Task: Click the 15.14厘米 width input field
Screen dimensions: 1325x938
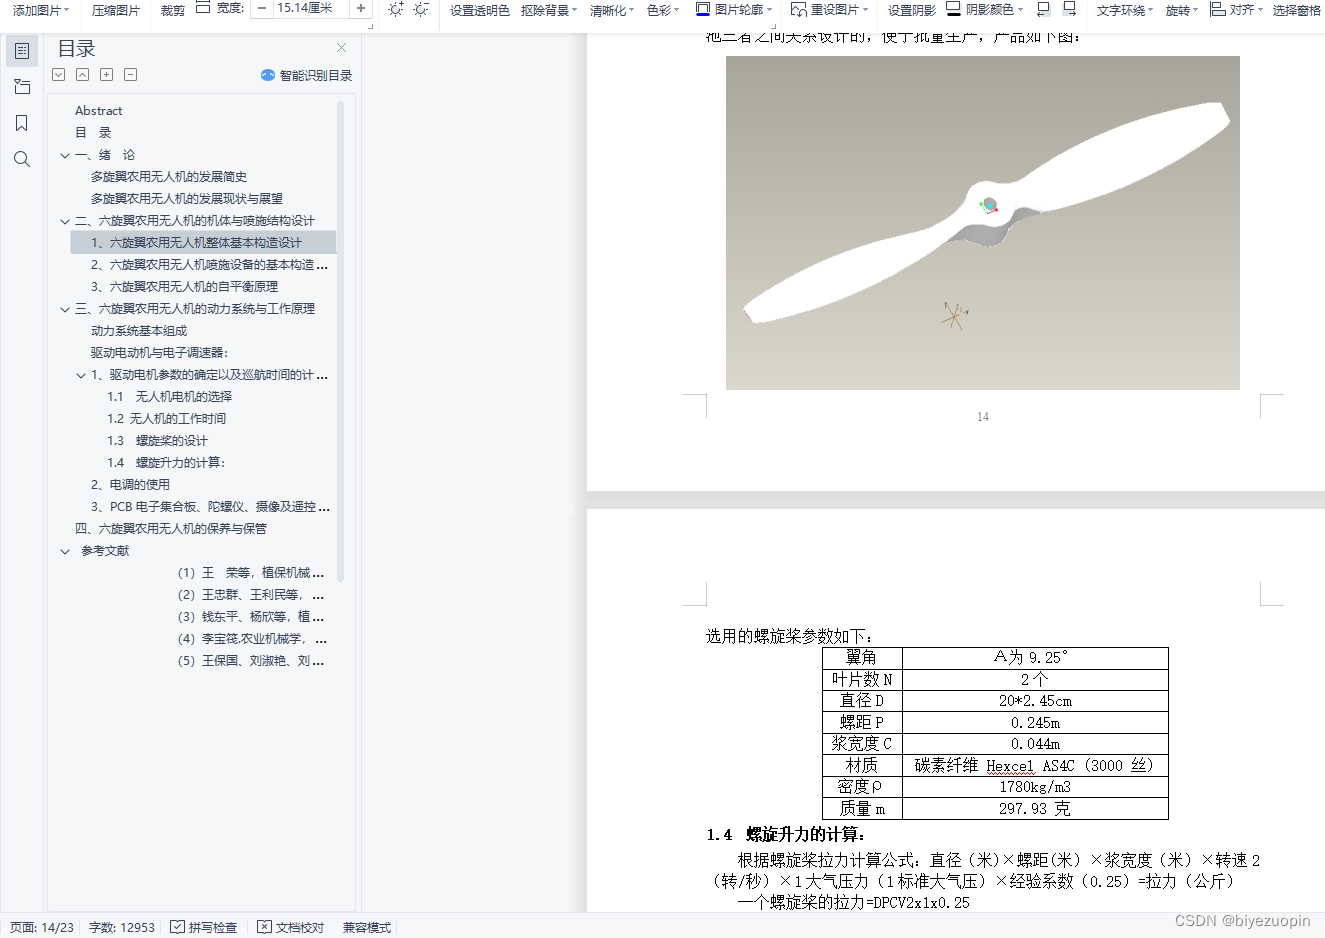Action: (311, 9)
